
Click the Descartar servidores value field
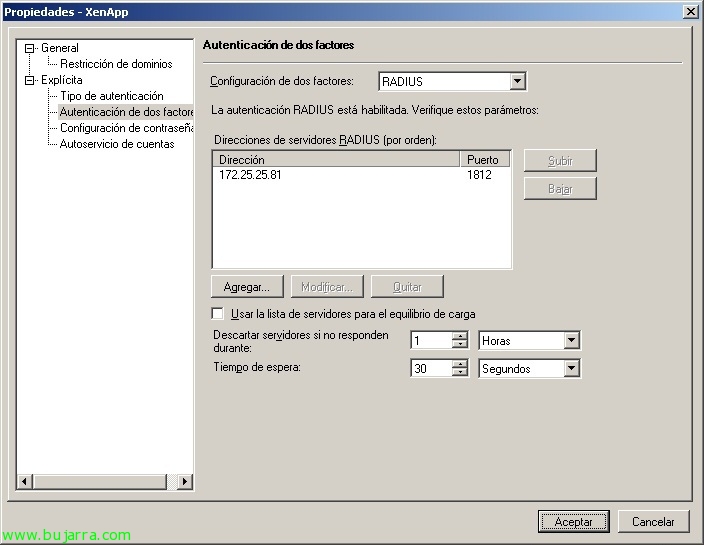point(431,341)
